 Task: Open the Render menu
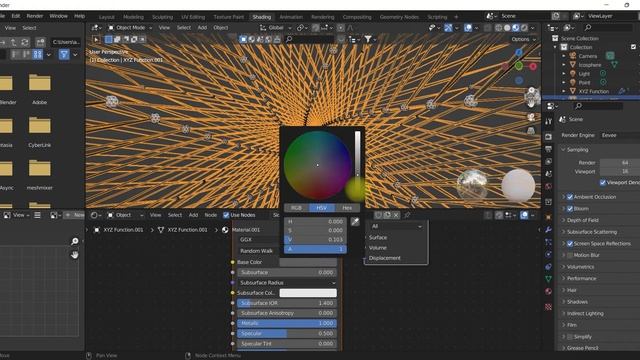pos(35,16)
